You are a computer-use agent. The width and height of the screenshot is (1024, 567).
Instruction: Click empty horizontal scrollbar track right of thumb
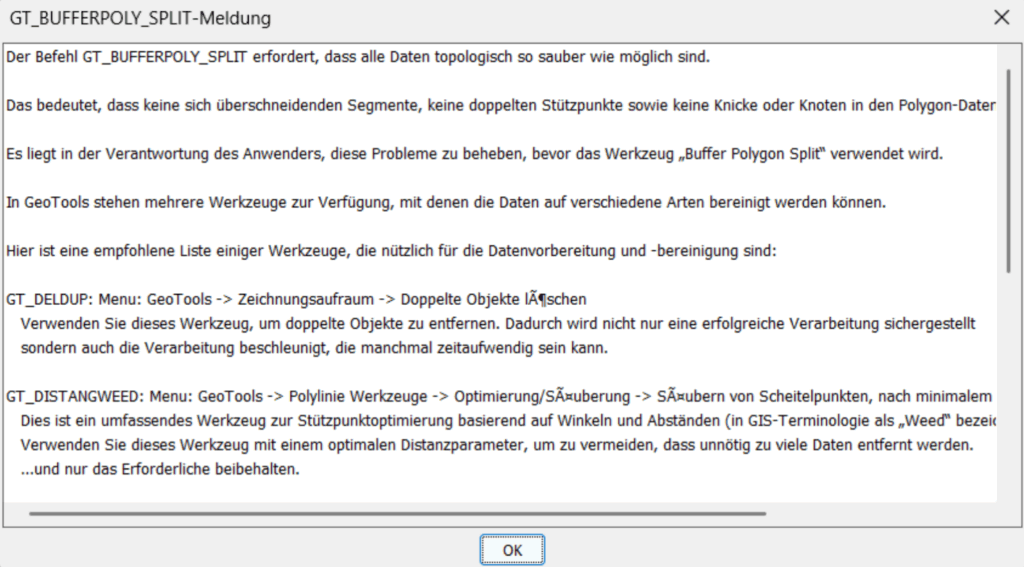(x=880, y=514)
